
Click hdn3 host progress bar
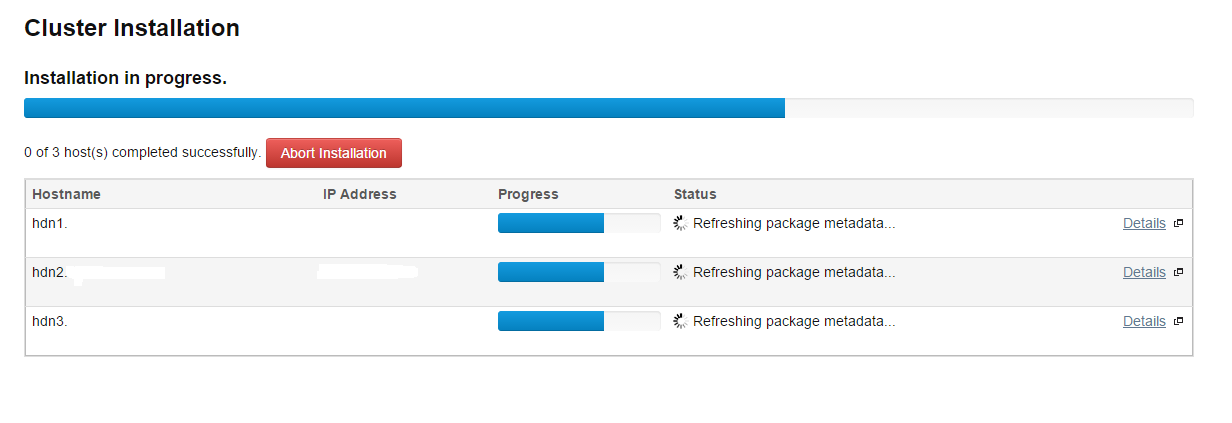tap(579, 321)
